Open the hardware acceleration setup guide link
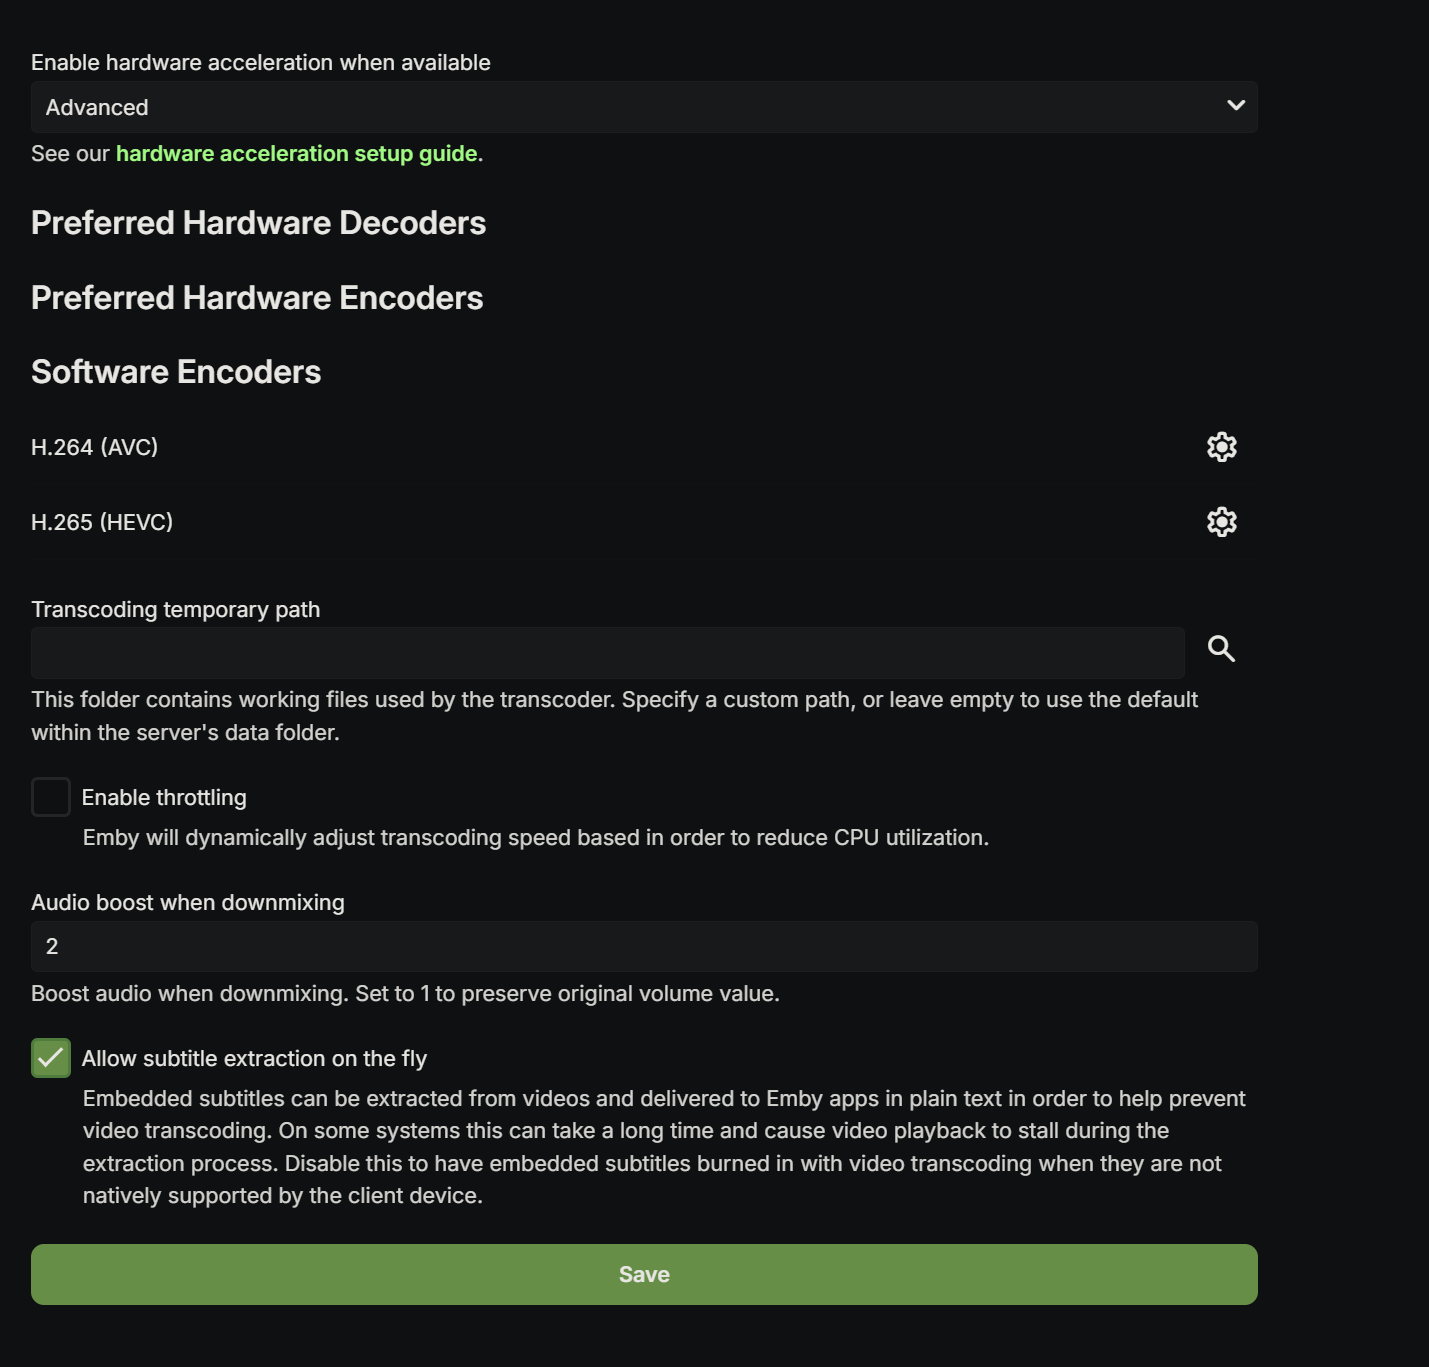The image size is (1429, 1367). tap(296, 154)
